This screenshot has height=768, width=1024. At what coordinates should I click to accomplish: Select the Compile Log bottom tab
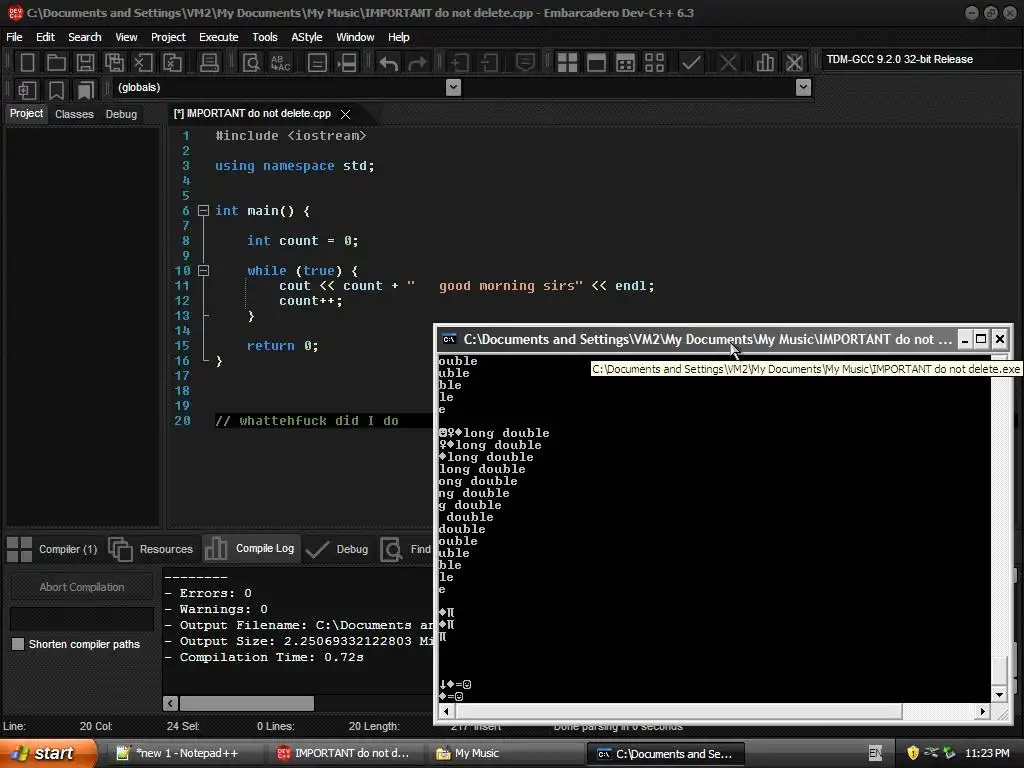251,549
